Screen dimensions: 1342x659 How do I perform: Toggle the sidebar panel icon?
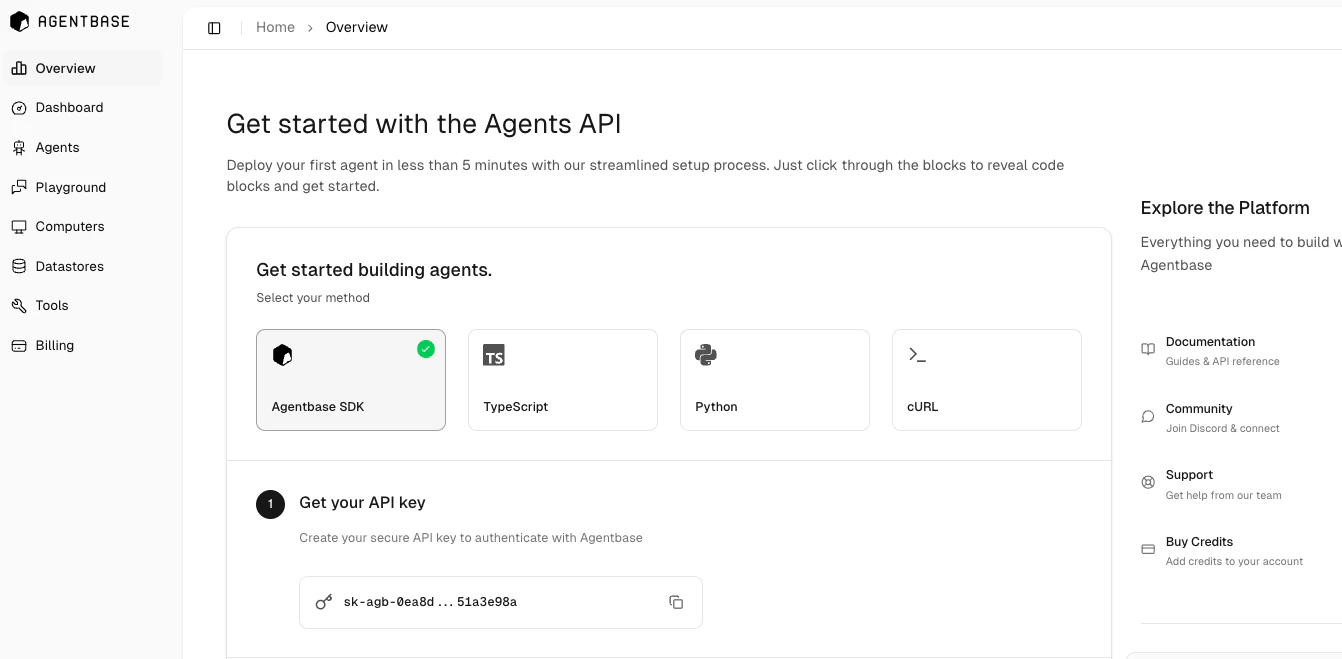[x=214, y=28]
